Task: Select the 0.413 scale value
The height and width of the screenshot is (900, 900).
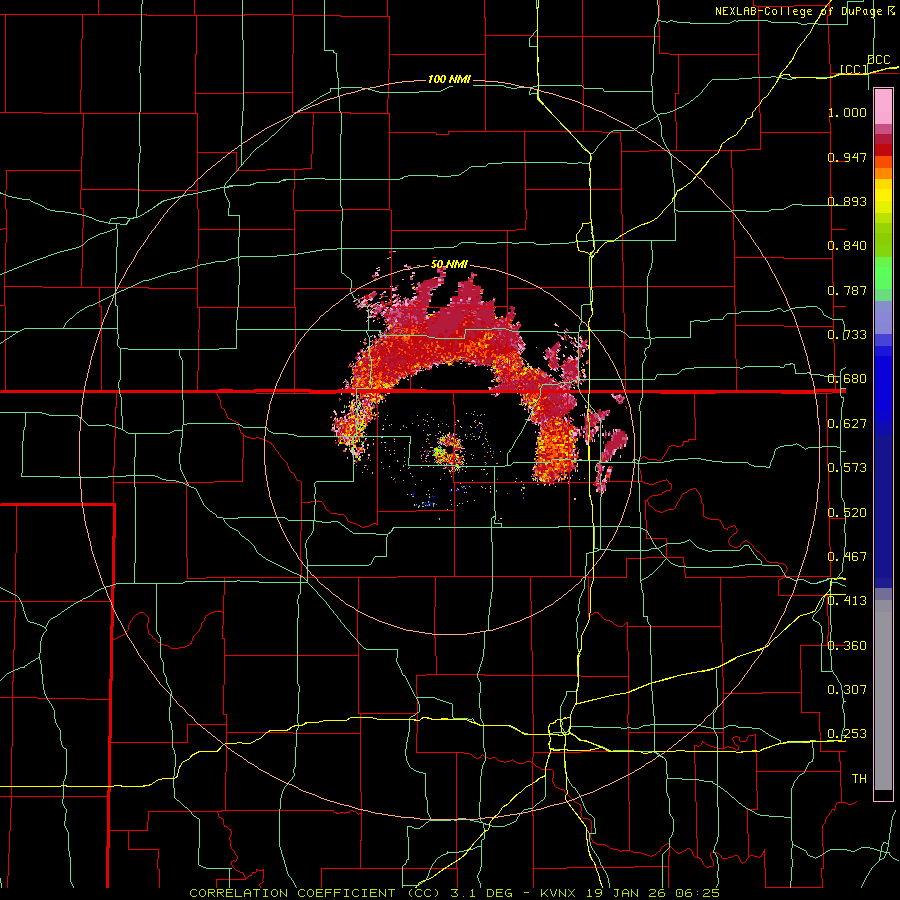Action: (847, 601)
